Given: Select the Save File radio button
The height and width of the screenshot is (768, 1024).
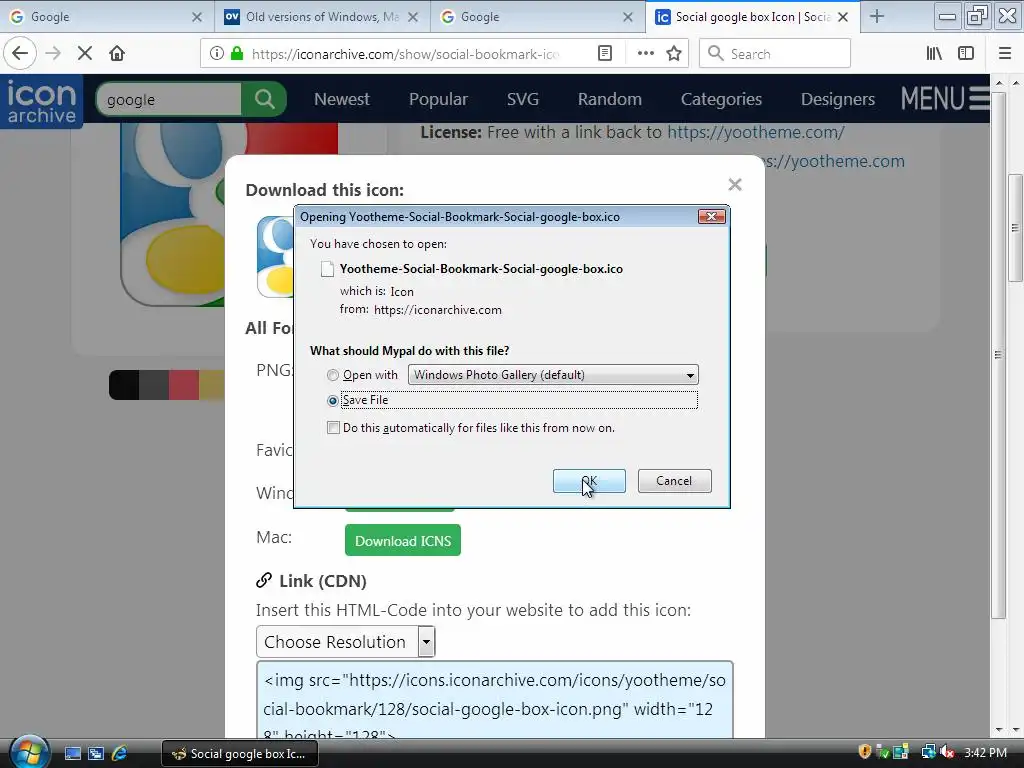Looking at the screenshot, I should [333, 400].
